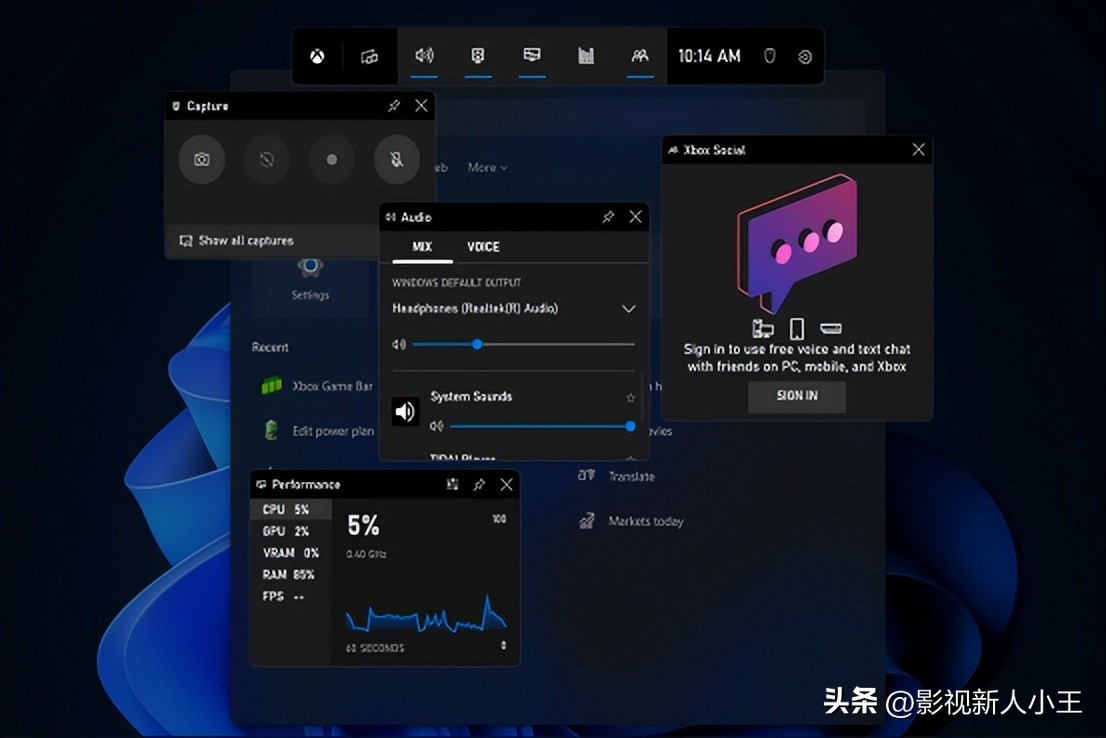Click the CPU usage graph
1106x738 pixels.
pos(426,614)
